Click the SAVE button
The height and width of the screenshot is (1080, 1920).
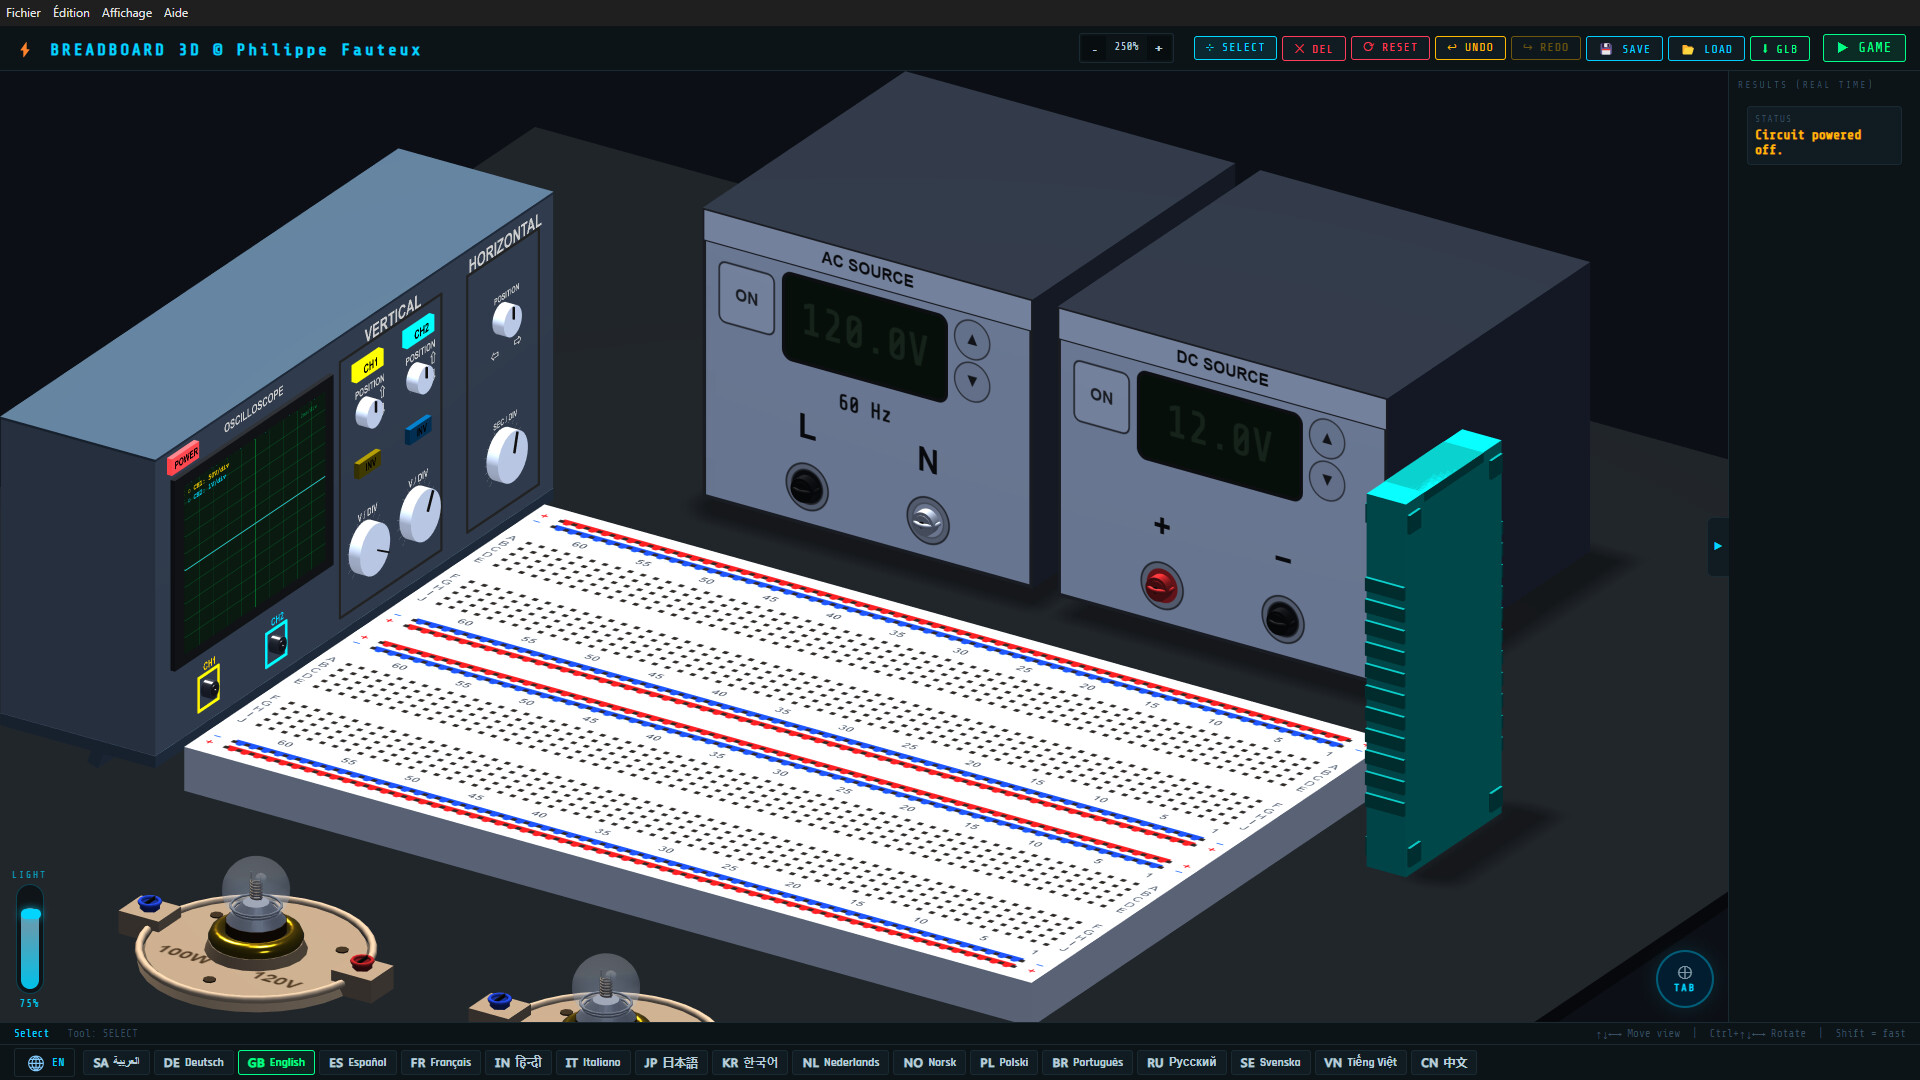(x=1624, y=48)
